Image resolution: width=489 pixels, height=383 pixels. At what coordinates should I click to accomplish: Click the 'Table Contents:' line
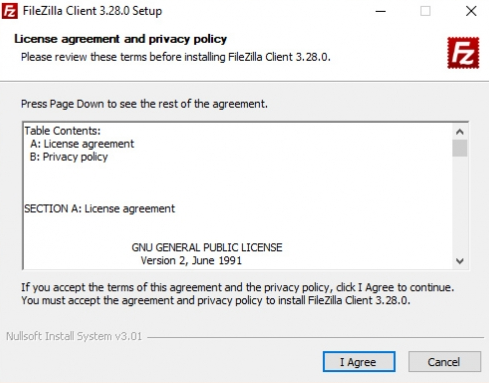[62, 131]
